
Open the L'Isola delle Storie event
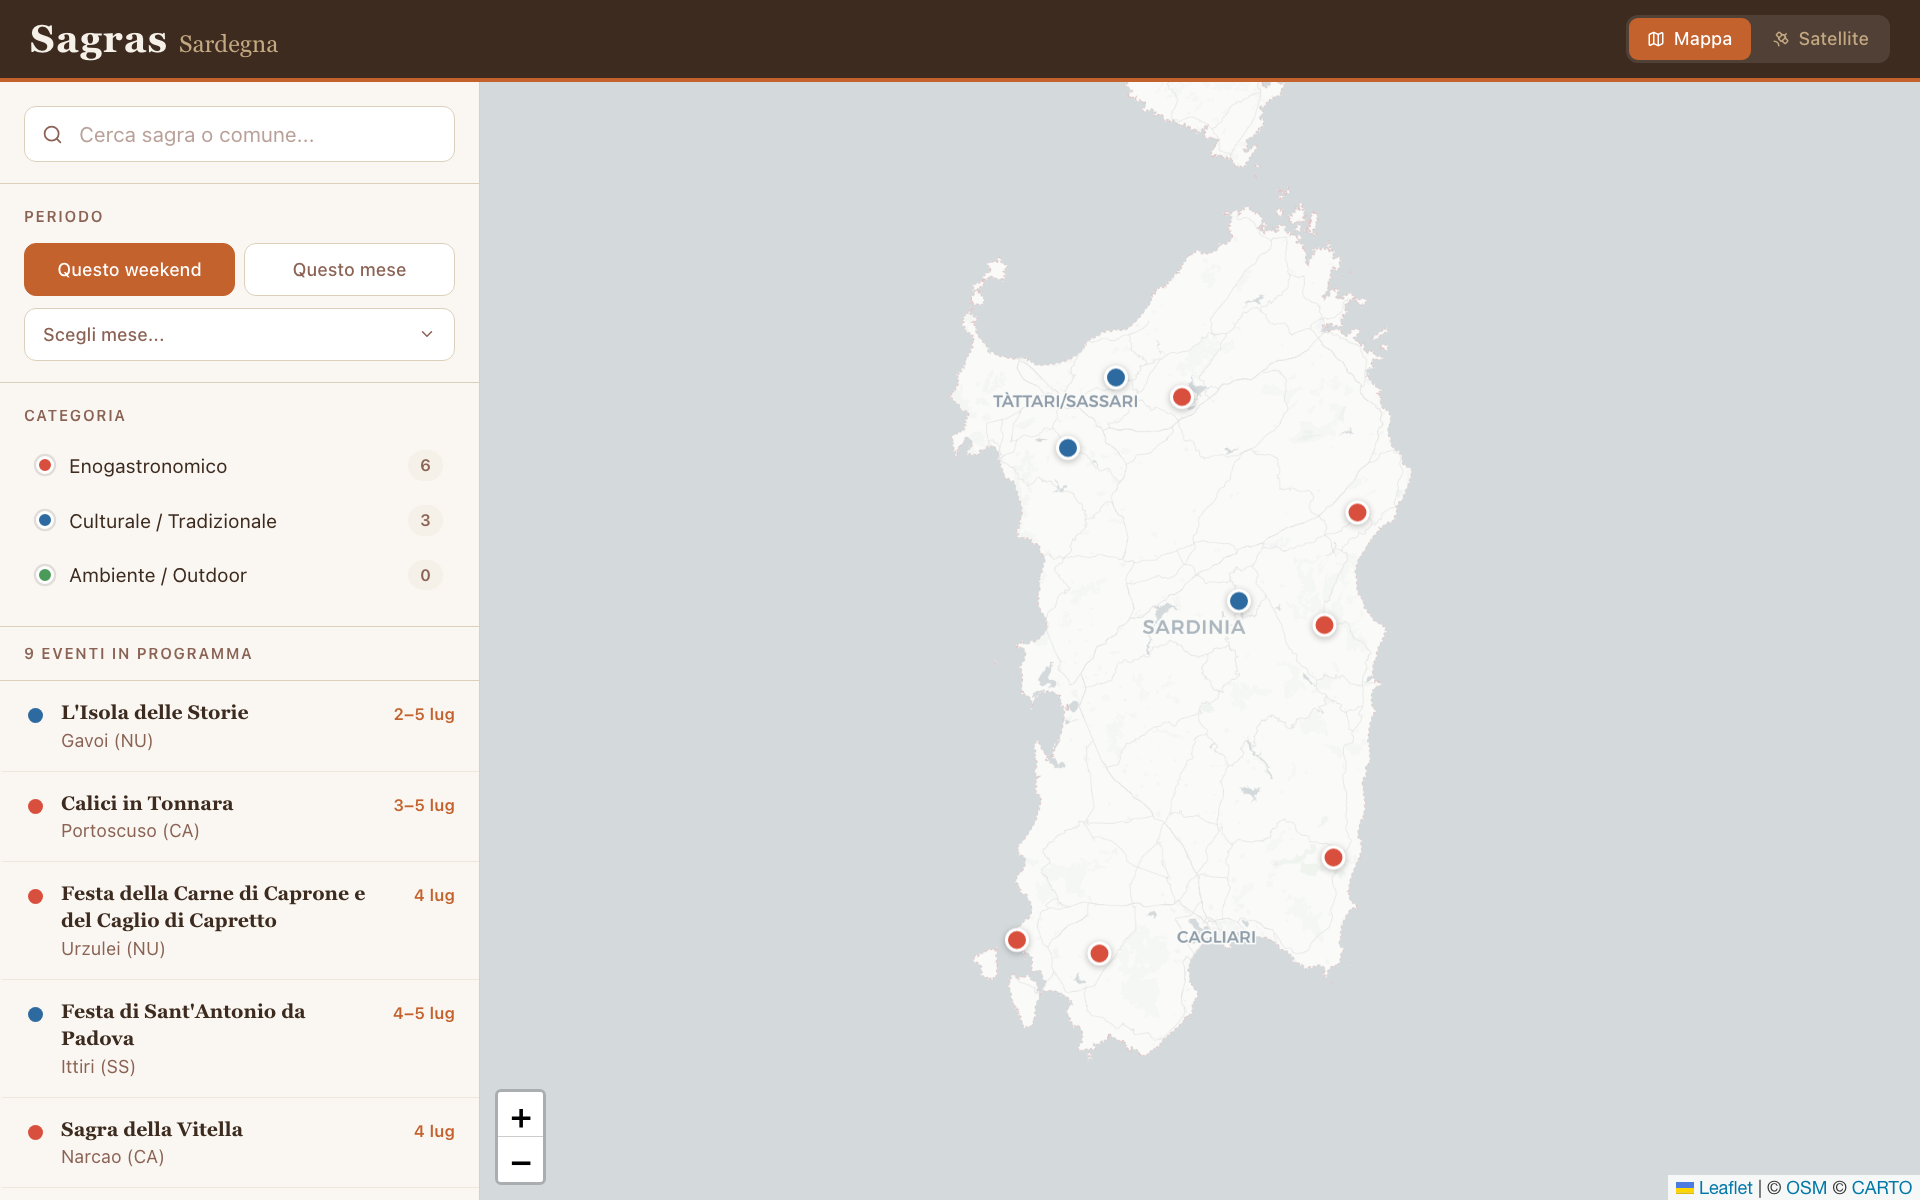pos(239,726)
